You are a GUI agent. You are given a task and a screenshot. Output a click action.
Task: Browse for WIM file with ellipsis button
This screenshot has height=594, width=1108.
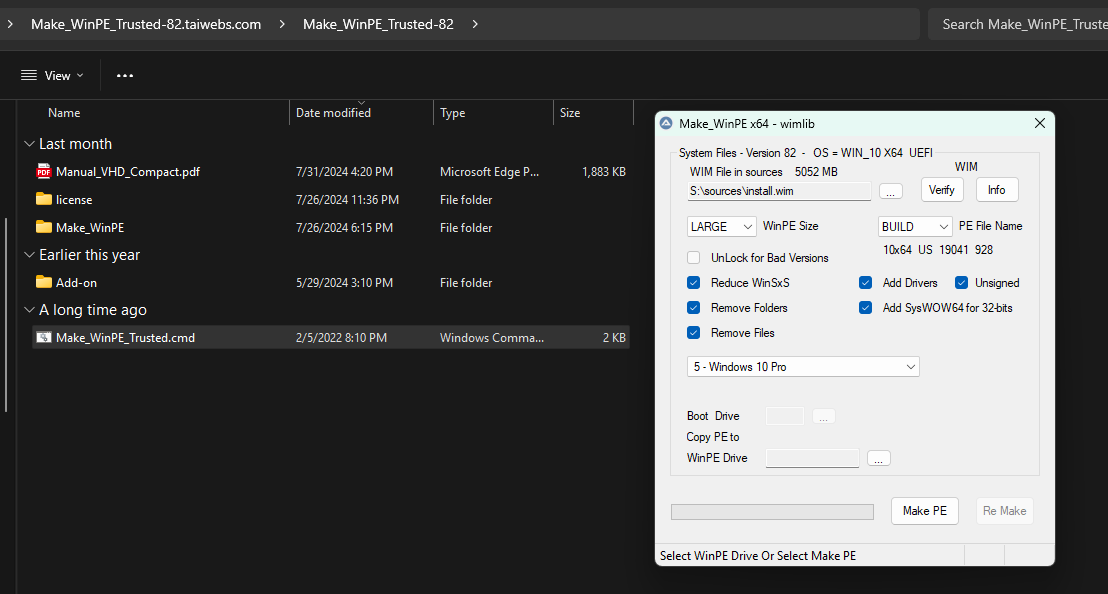tap(890, 190)
